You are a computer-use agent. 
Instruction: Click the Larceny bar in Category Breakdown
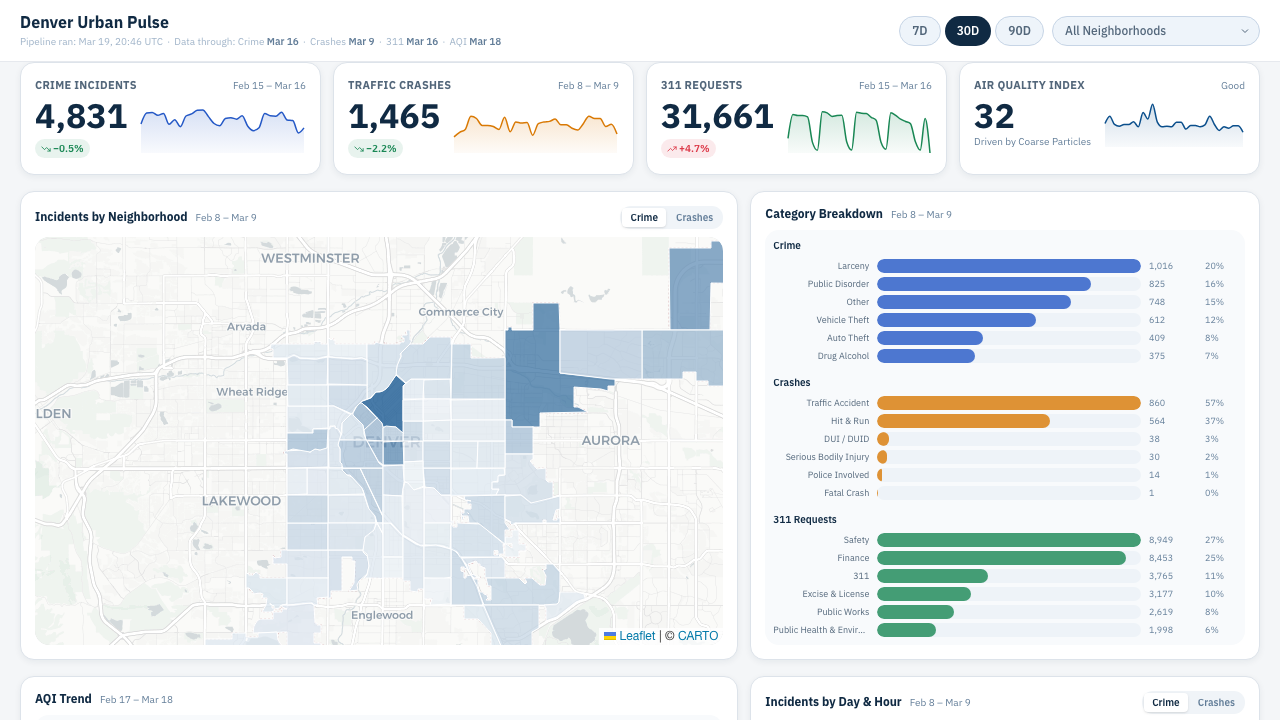click(1009, 266)
